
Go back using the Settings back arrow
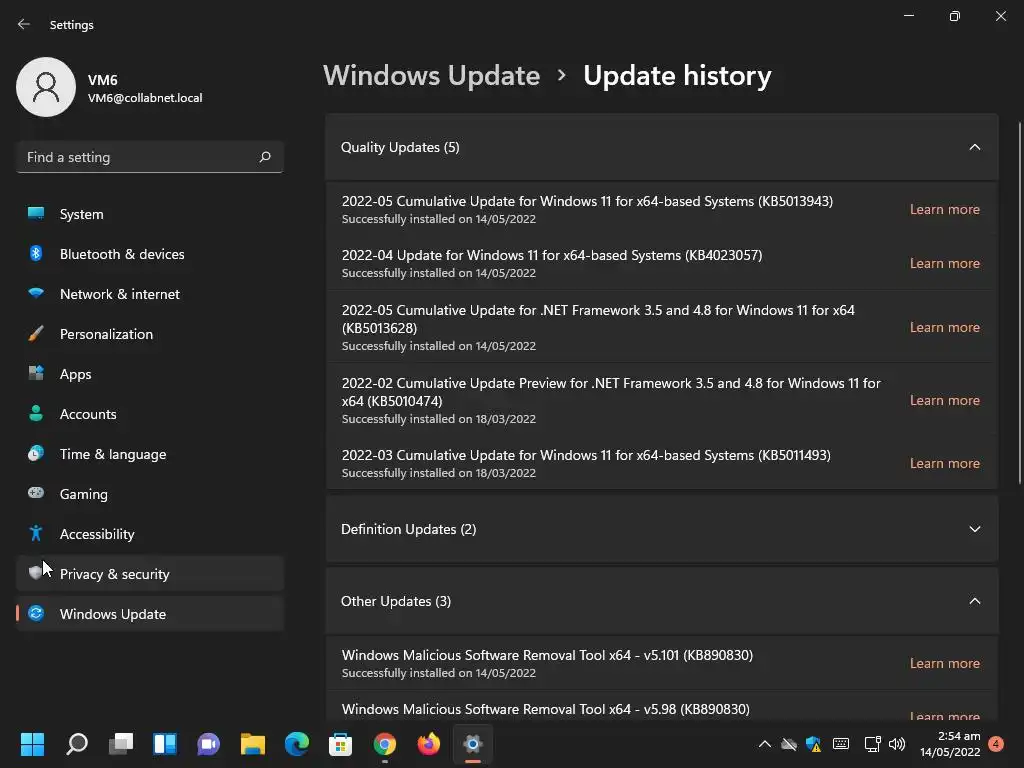pyautogui.click(x=24, y=24)
